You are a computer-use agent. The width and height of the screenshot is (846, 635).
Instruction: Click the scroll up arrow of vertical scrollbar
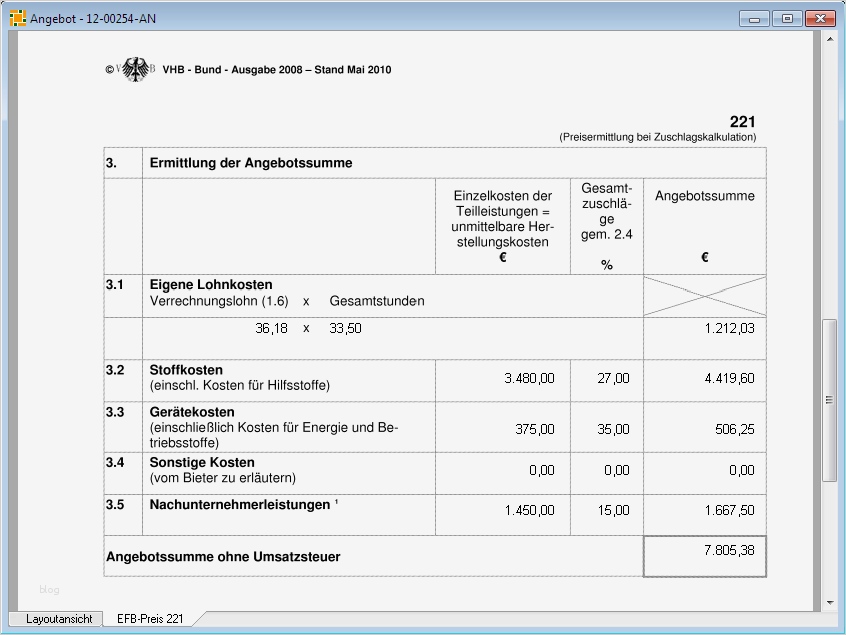[x=830, y=39]
